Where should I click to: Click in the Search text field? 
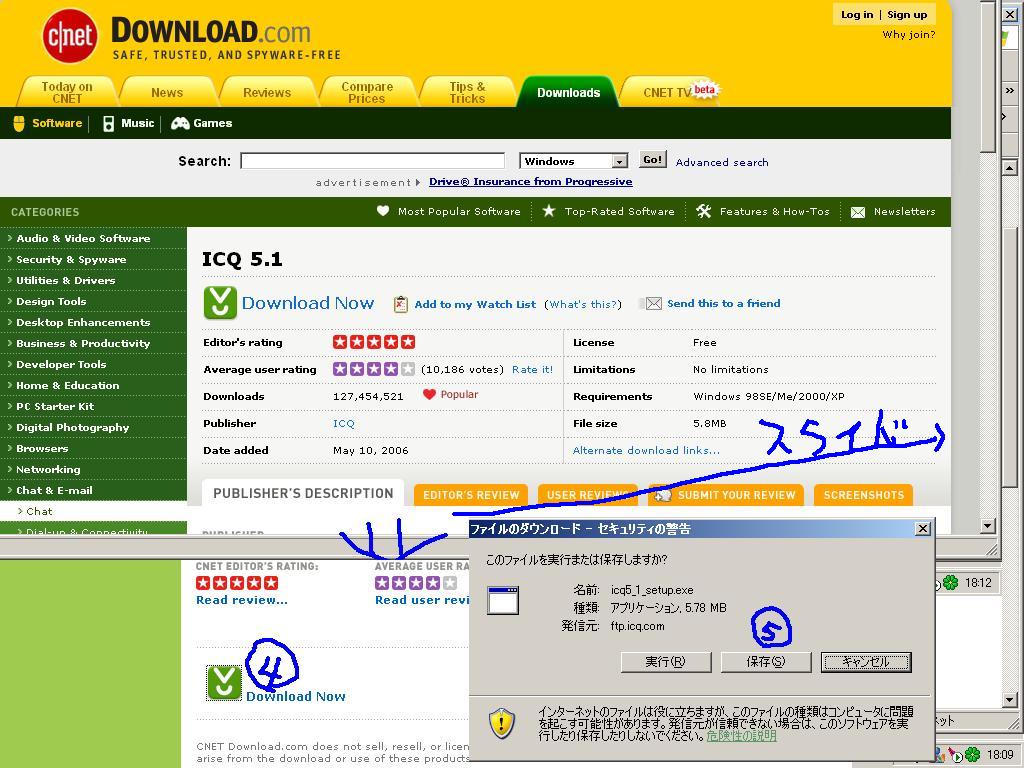click(x=372, y=161)
